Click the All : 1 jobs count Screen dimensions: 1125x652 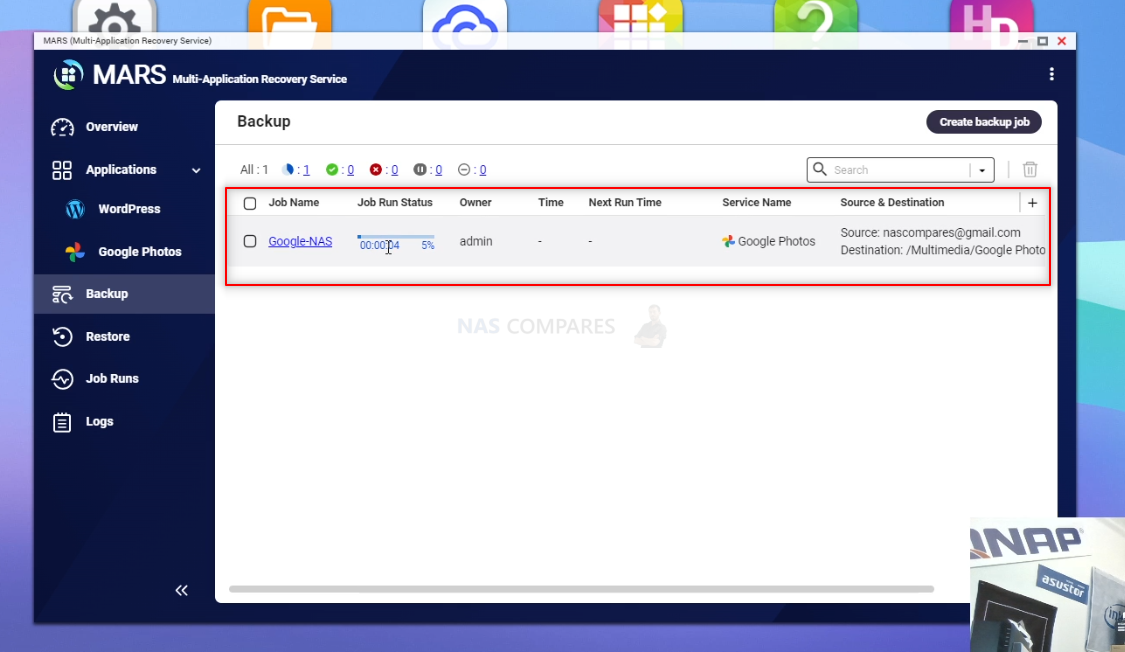pyautogui.click(x=254, y=170)
